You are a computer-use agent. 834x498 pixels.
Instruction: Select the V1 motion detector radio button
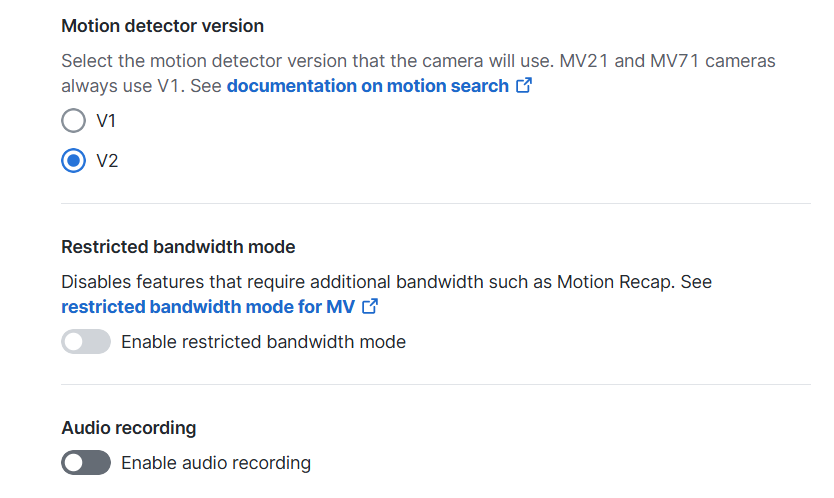(73, 121)
